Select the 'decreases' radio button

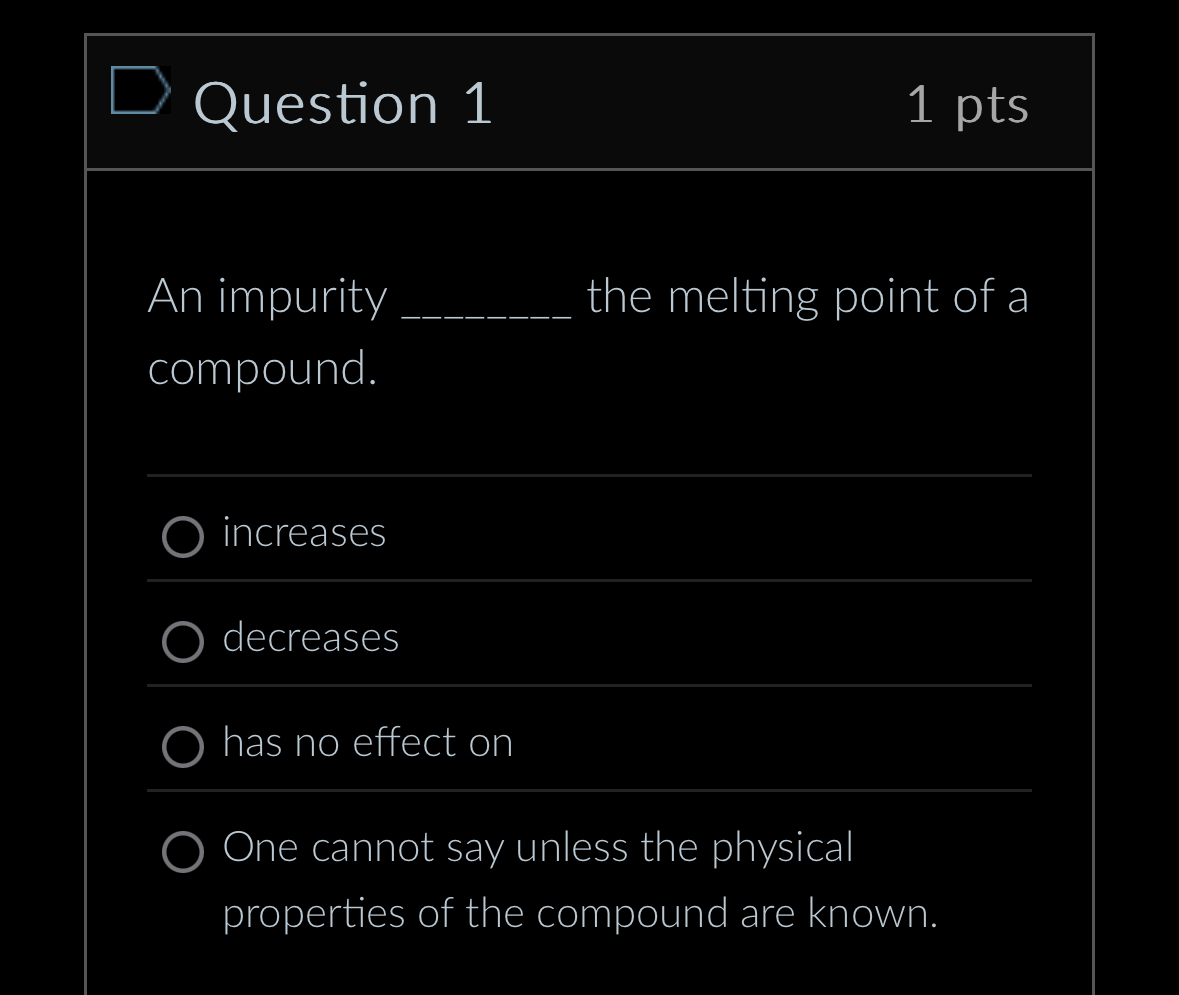coord(184,642)
